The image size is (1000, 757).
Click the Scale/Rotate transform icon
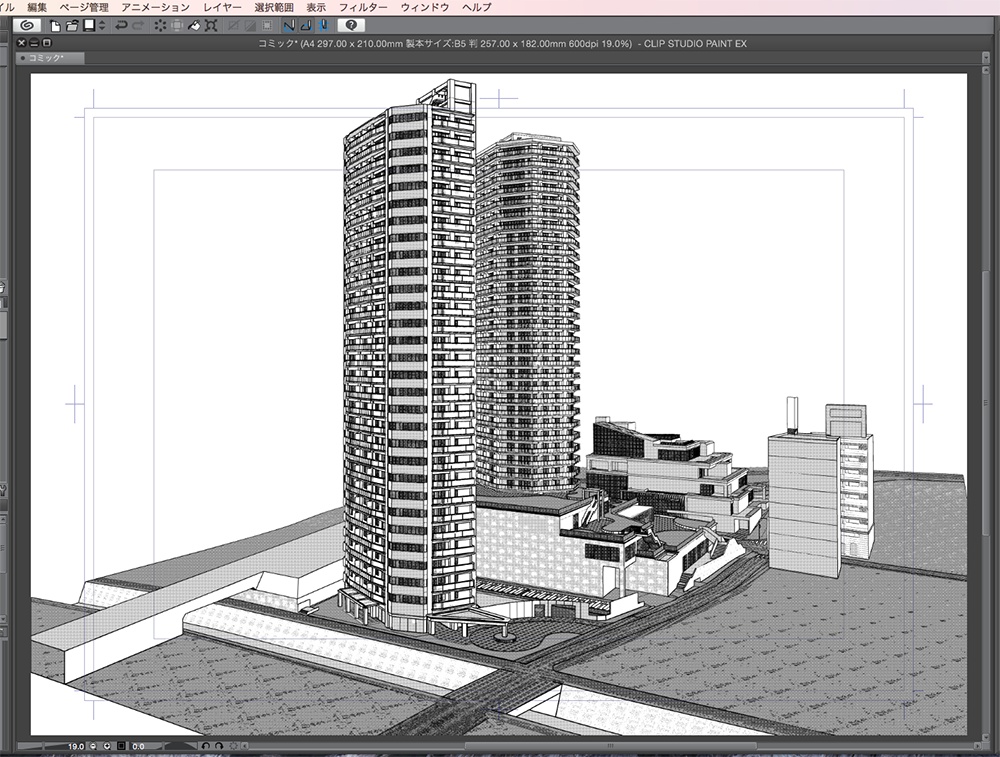211,24
